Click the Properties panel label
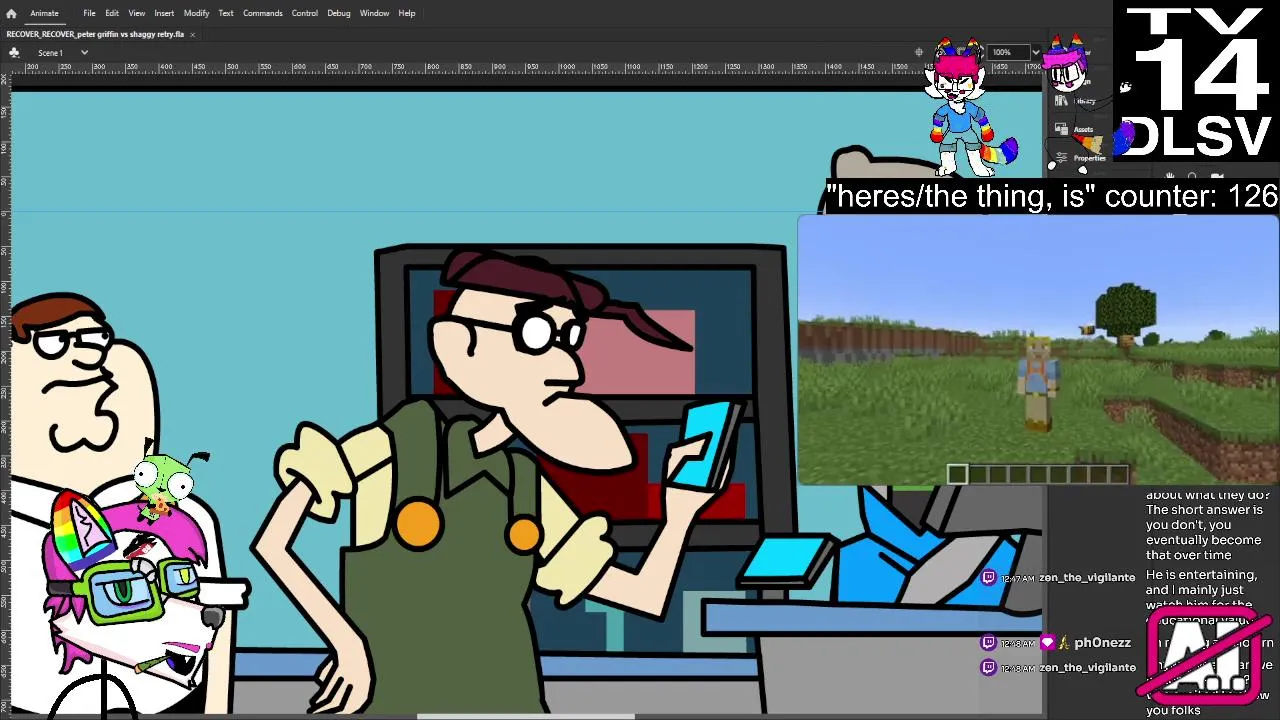This screenshot has width=1280, height=720. pos(1090,158)
